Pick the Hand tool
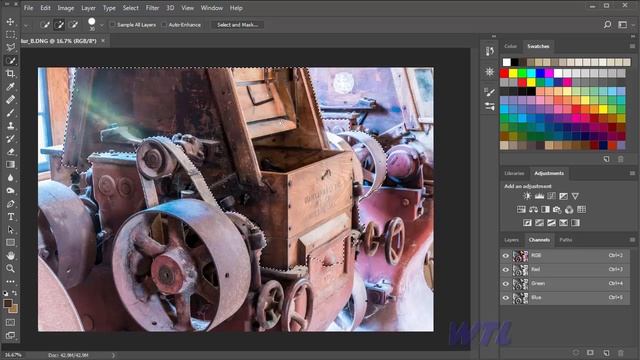Viewport: 640px width, 360px height. point(10,256)
